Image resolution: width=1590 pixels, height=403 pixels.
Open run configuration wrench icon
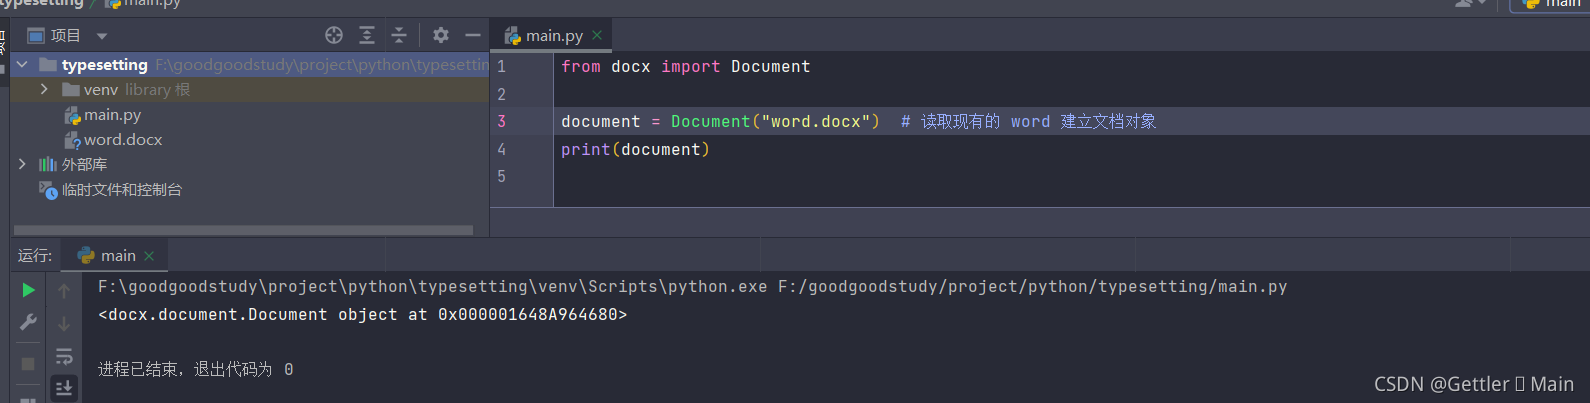click(29, 322)
